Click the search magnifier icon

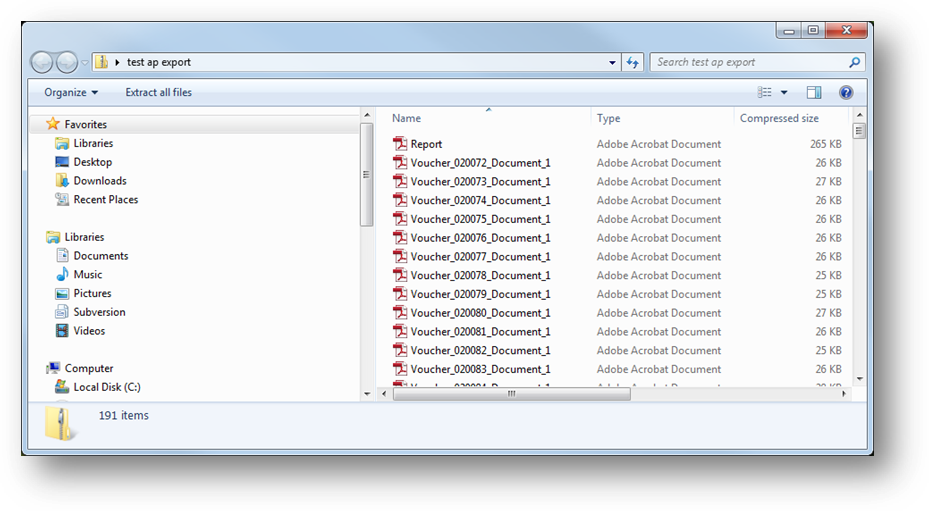(x=855, y=62)
